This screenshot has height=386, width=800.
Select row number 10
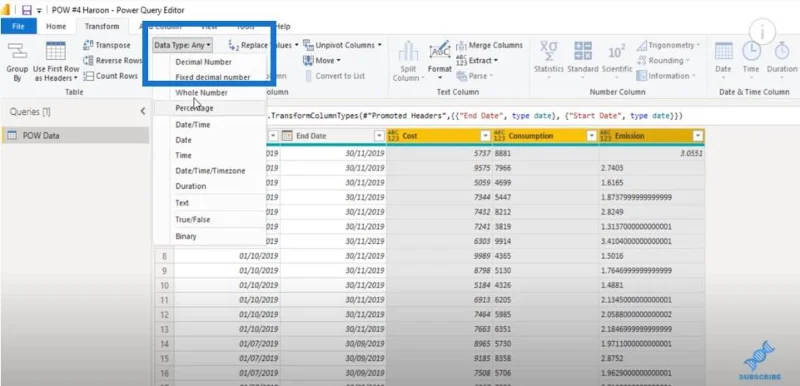(164, 285)
